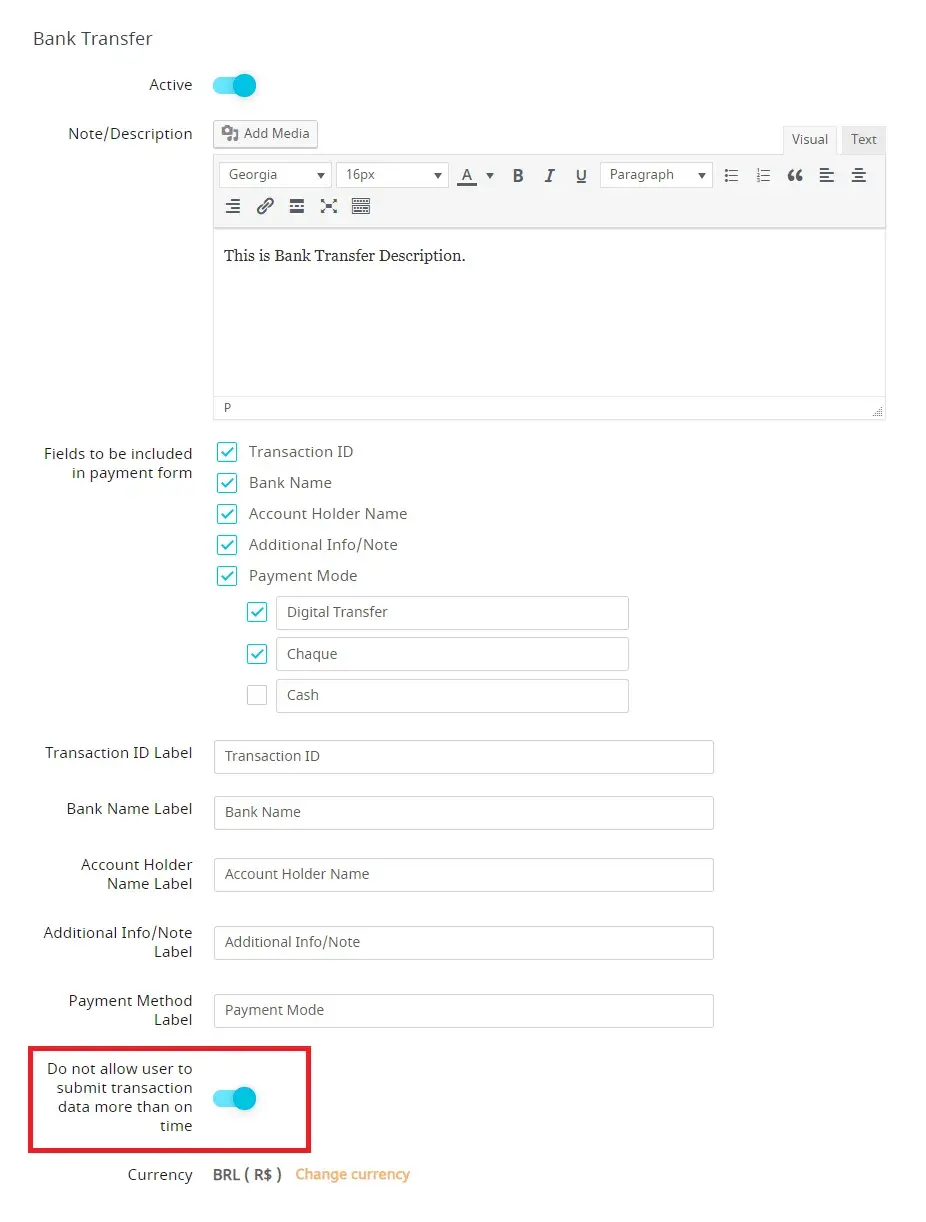Enable the Cash payment mode checkbox
Screen dimensions: 926x1222
coord(257,695)
